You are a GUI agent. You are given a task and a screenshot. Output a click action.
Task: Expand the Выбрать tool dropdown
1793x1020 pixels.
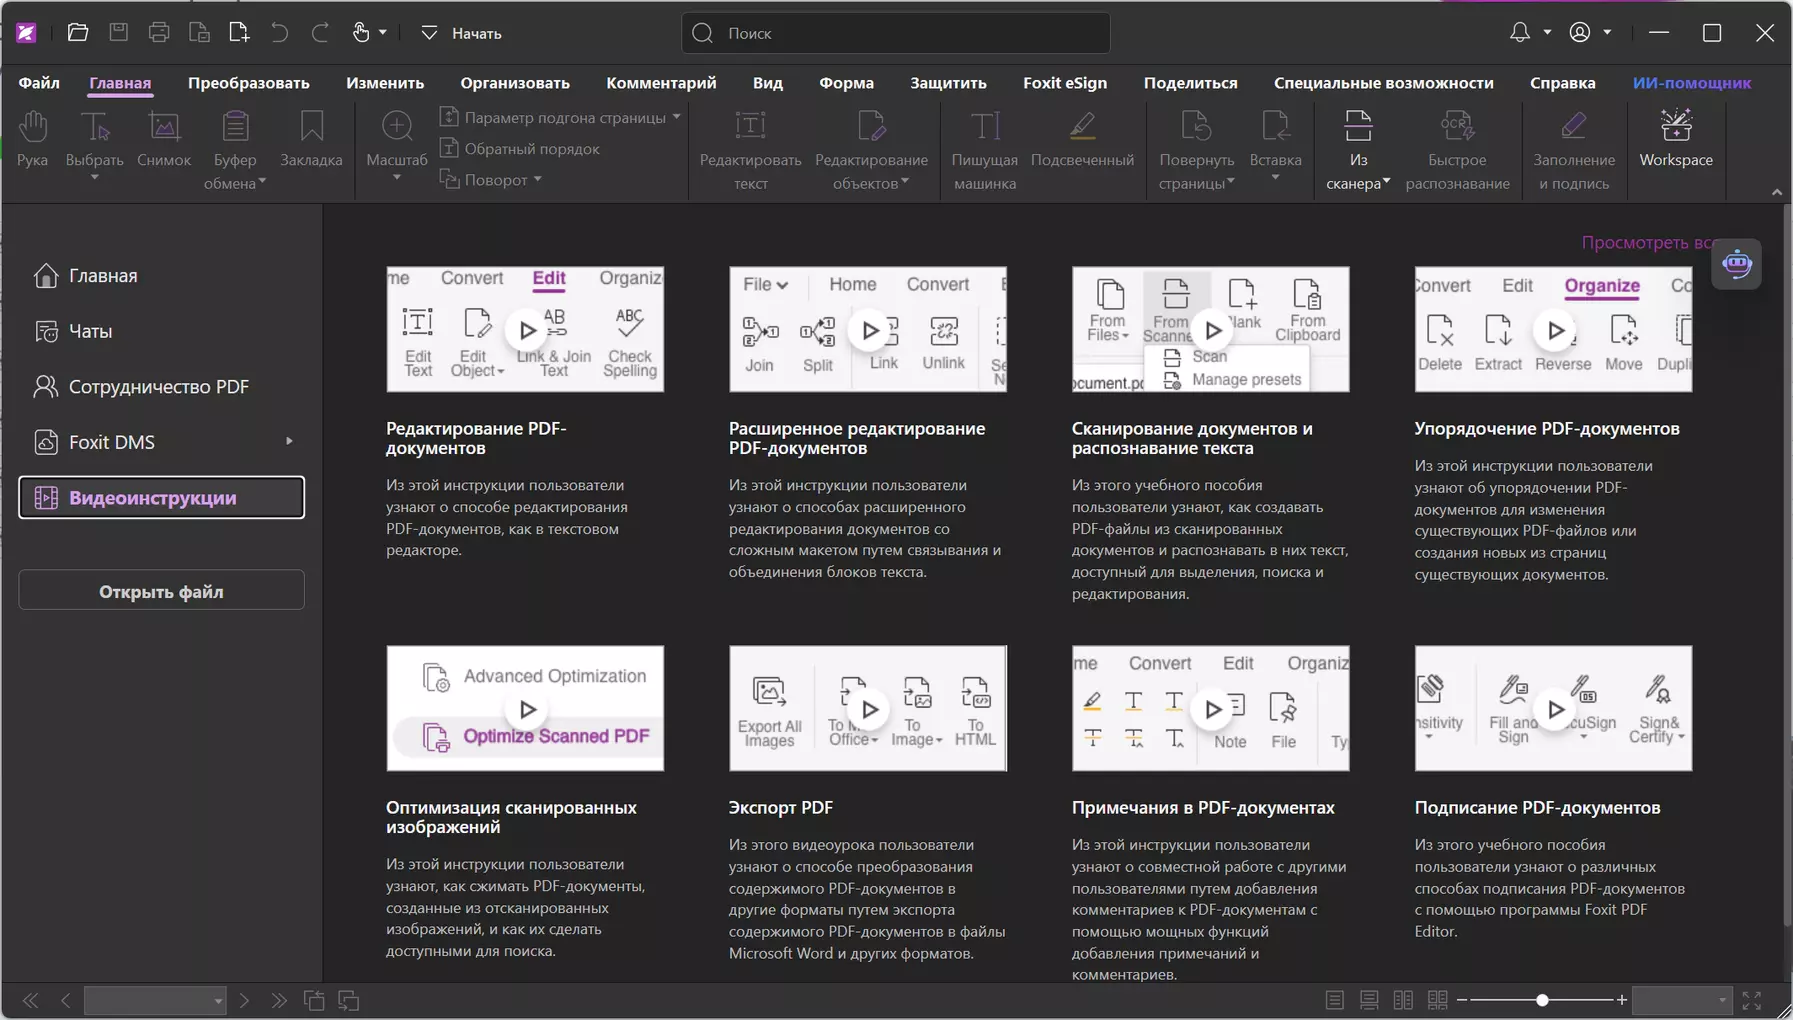95,178
